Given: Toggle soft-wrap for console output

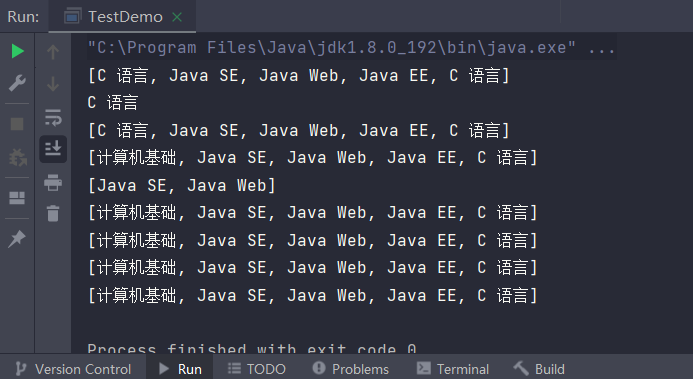Looking at the screenshot, I should click(53, 117).
